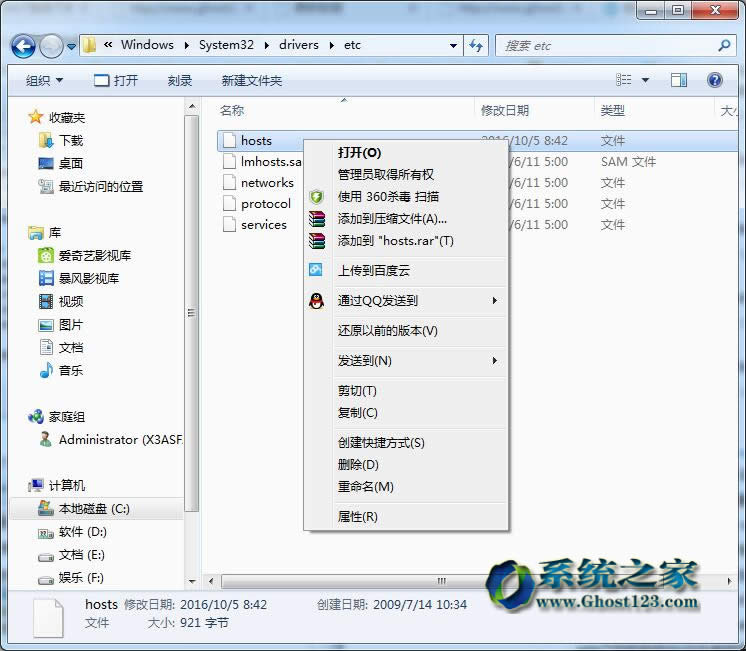Open 最近访问的位置 in favorites

91,186
